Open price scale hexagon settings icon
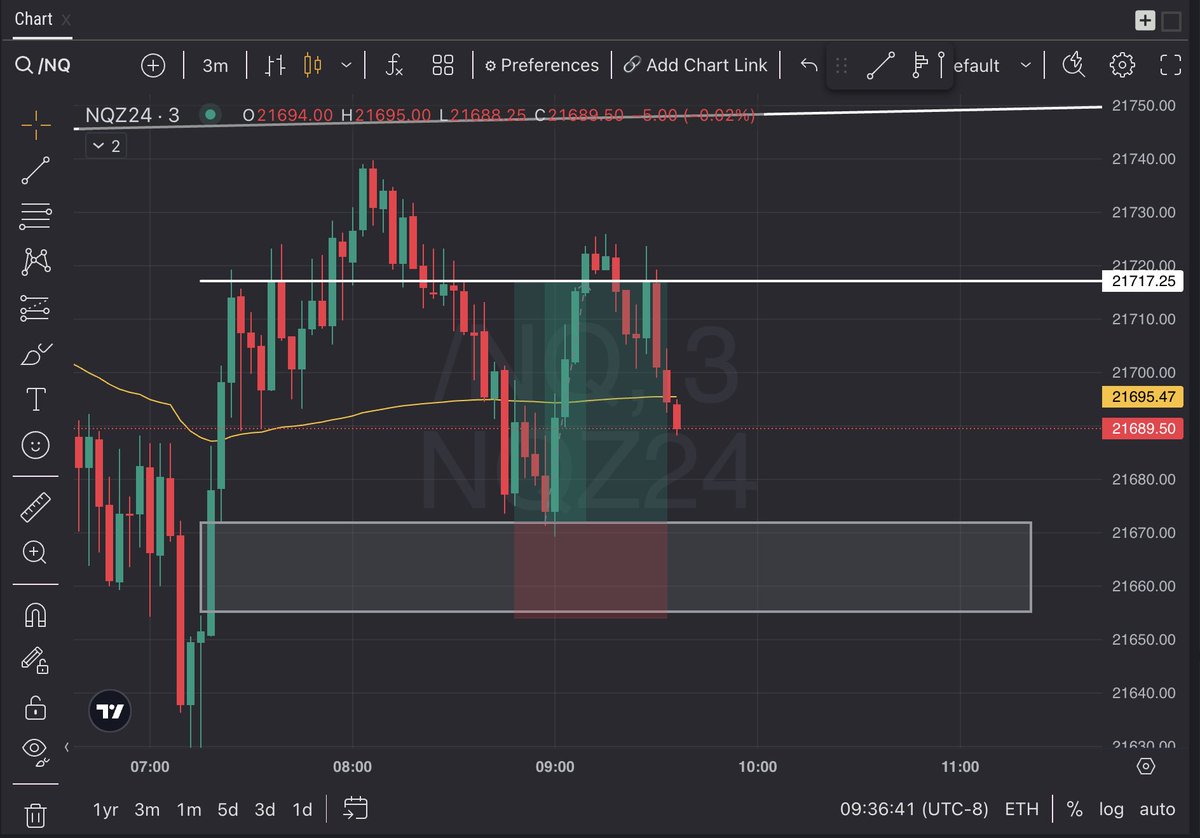Screen dimensions: 1200x838 click(1146, 766)
